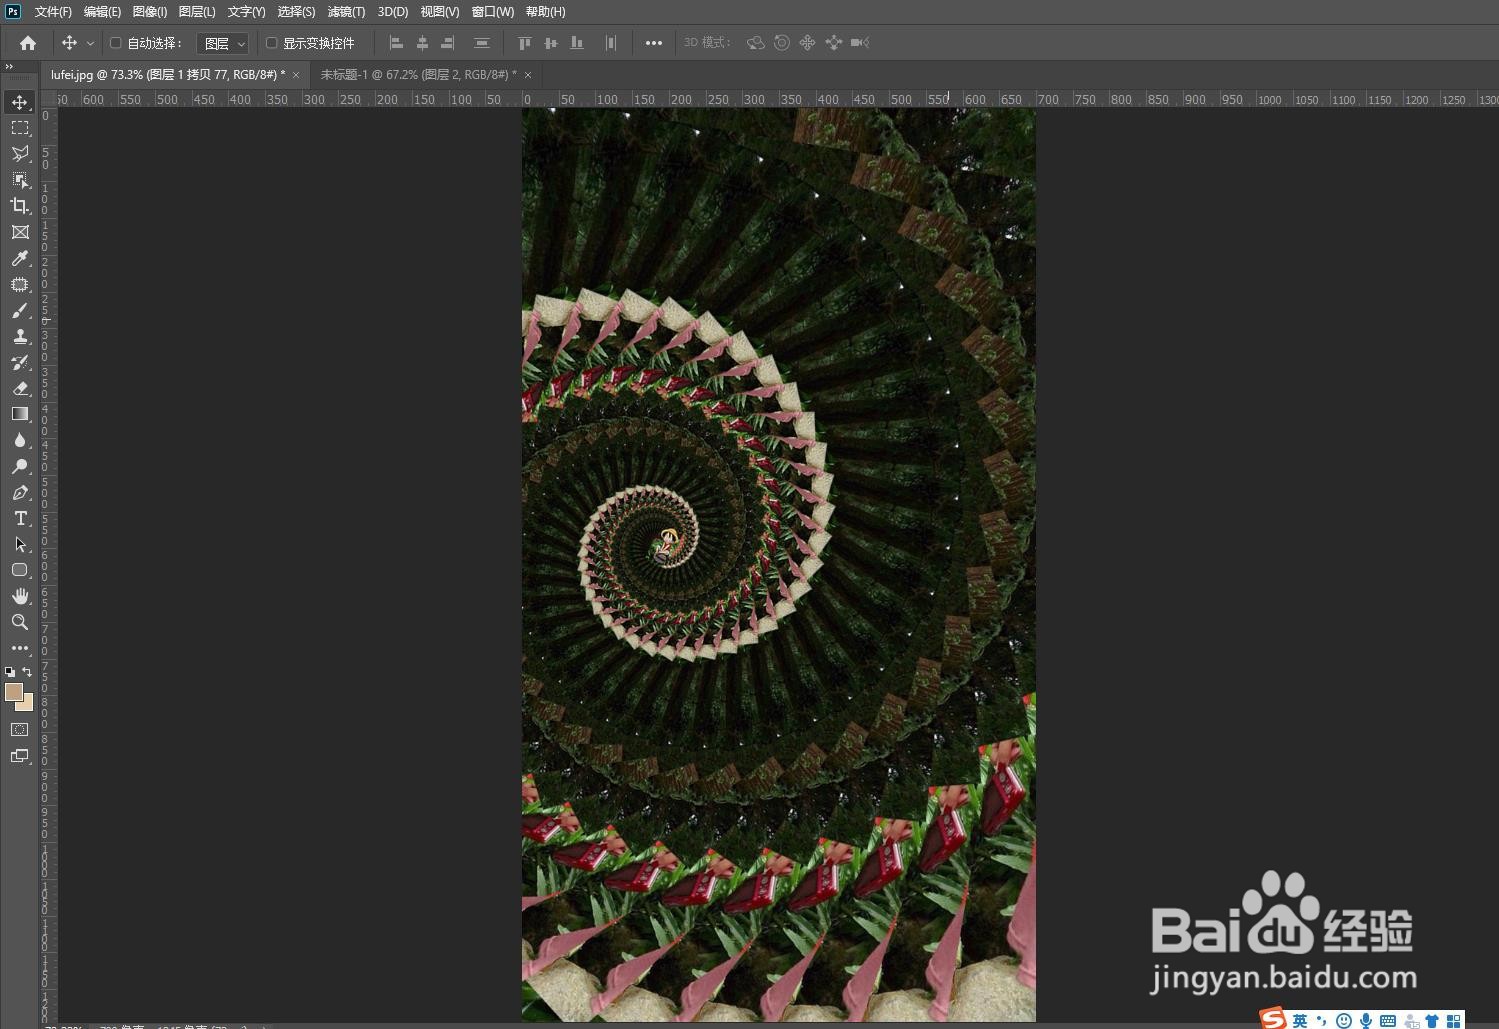
Task: Close the 未标题-1 document tab
Action: [x=528, y=75]
